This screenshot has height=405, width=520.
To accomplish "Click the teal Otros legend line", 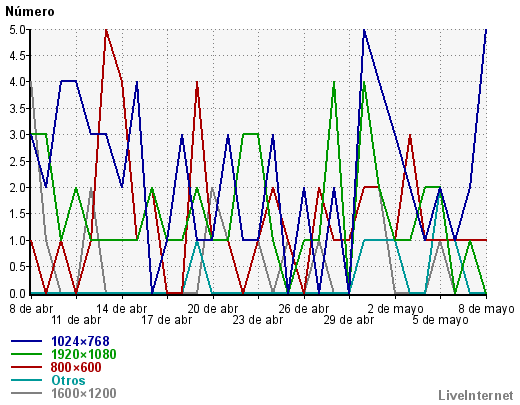I will (x=26, y=380).
